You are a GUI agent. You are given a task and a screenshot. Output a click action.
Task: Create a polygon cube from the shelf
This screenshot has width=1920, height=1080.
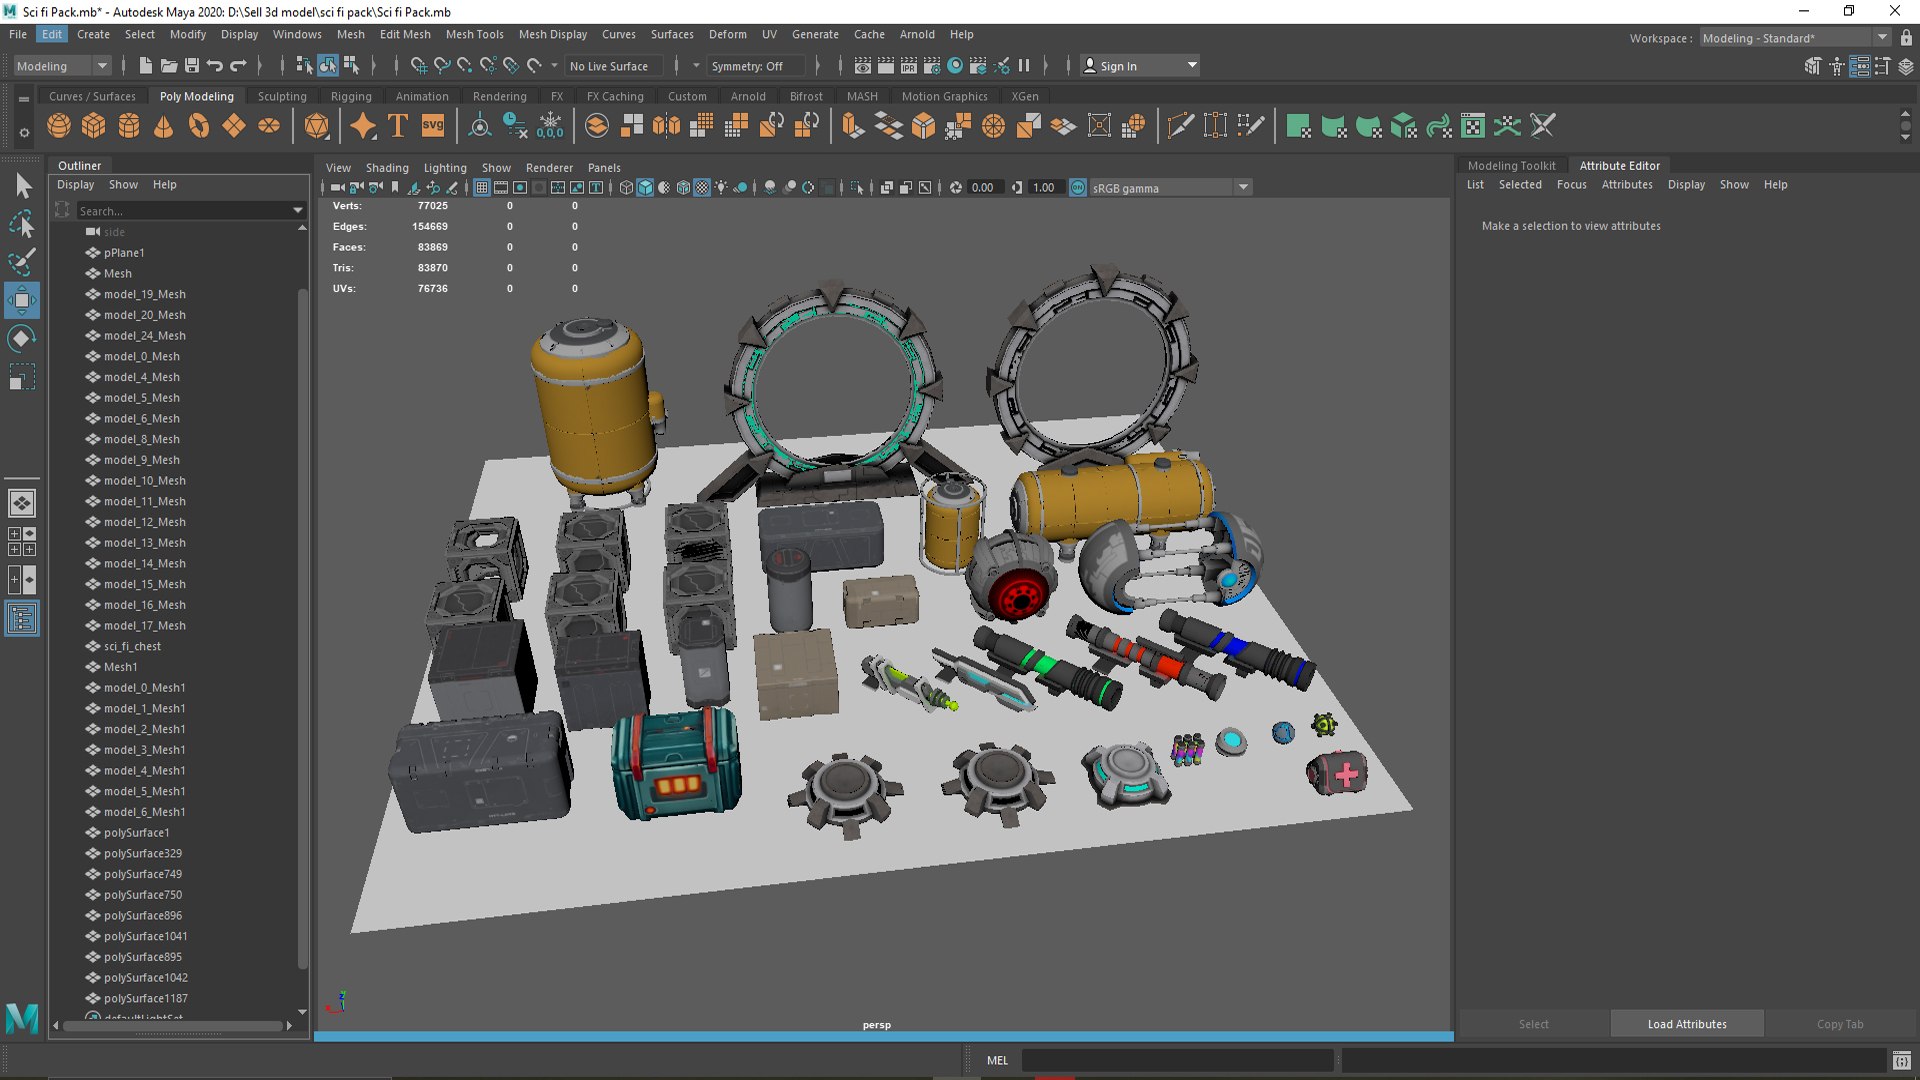94,126
